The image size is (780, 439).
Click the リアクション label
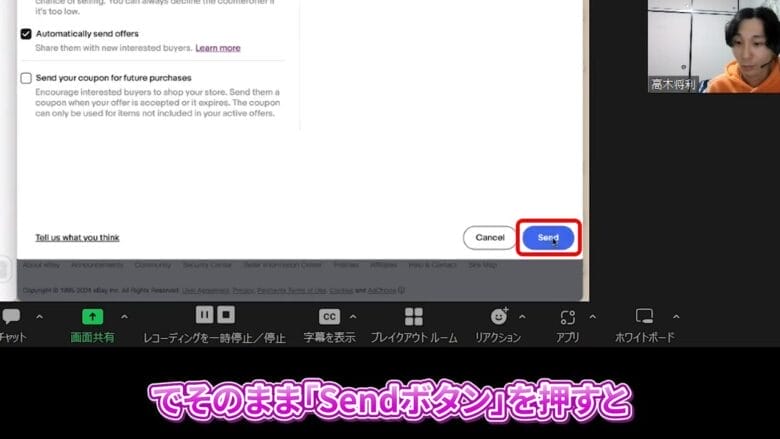point(498,338)
